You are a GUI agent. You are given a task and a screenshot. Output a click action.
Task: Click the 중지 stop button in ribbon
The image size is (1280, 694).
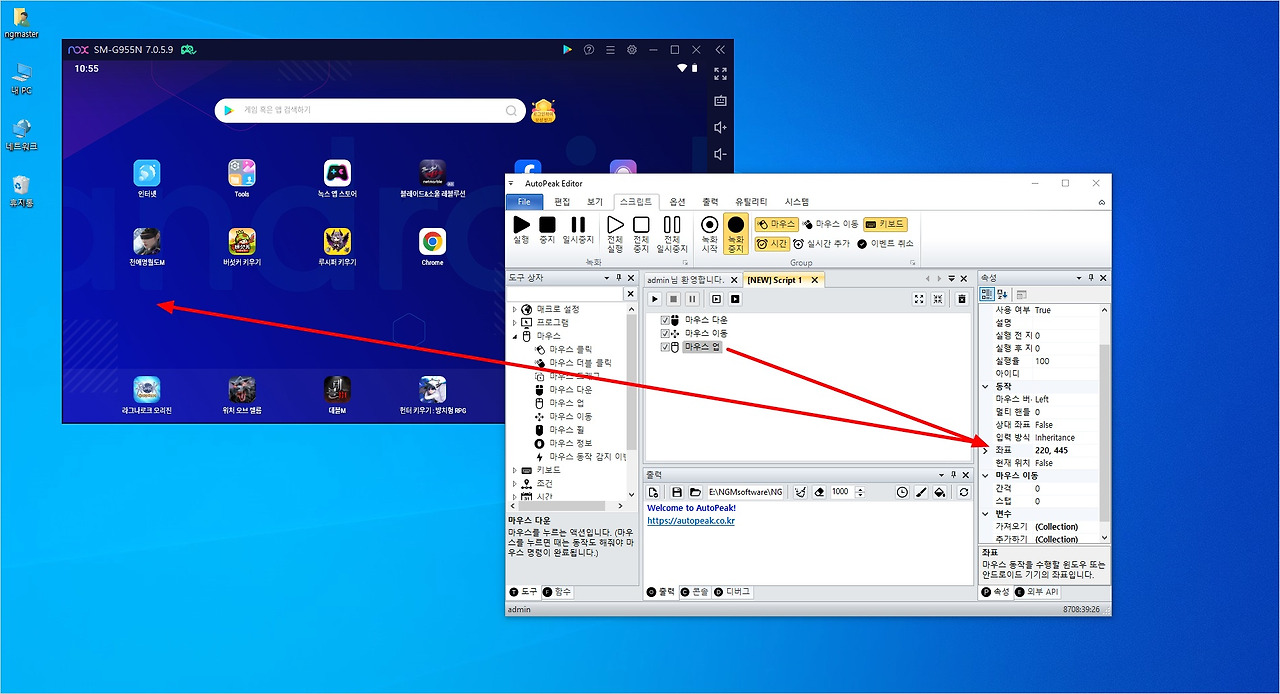pyautogui.click(x=547, y=230)
